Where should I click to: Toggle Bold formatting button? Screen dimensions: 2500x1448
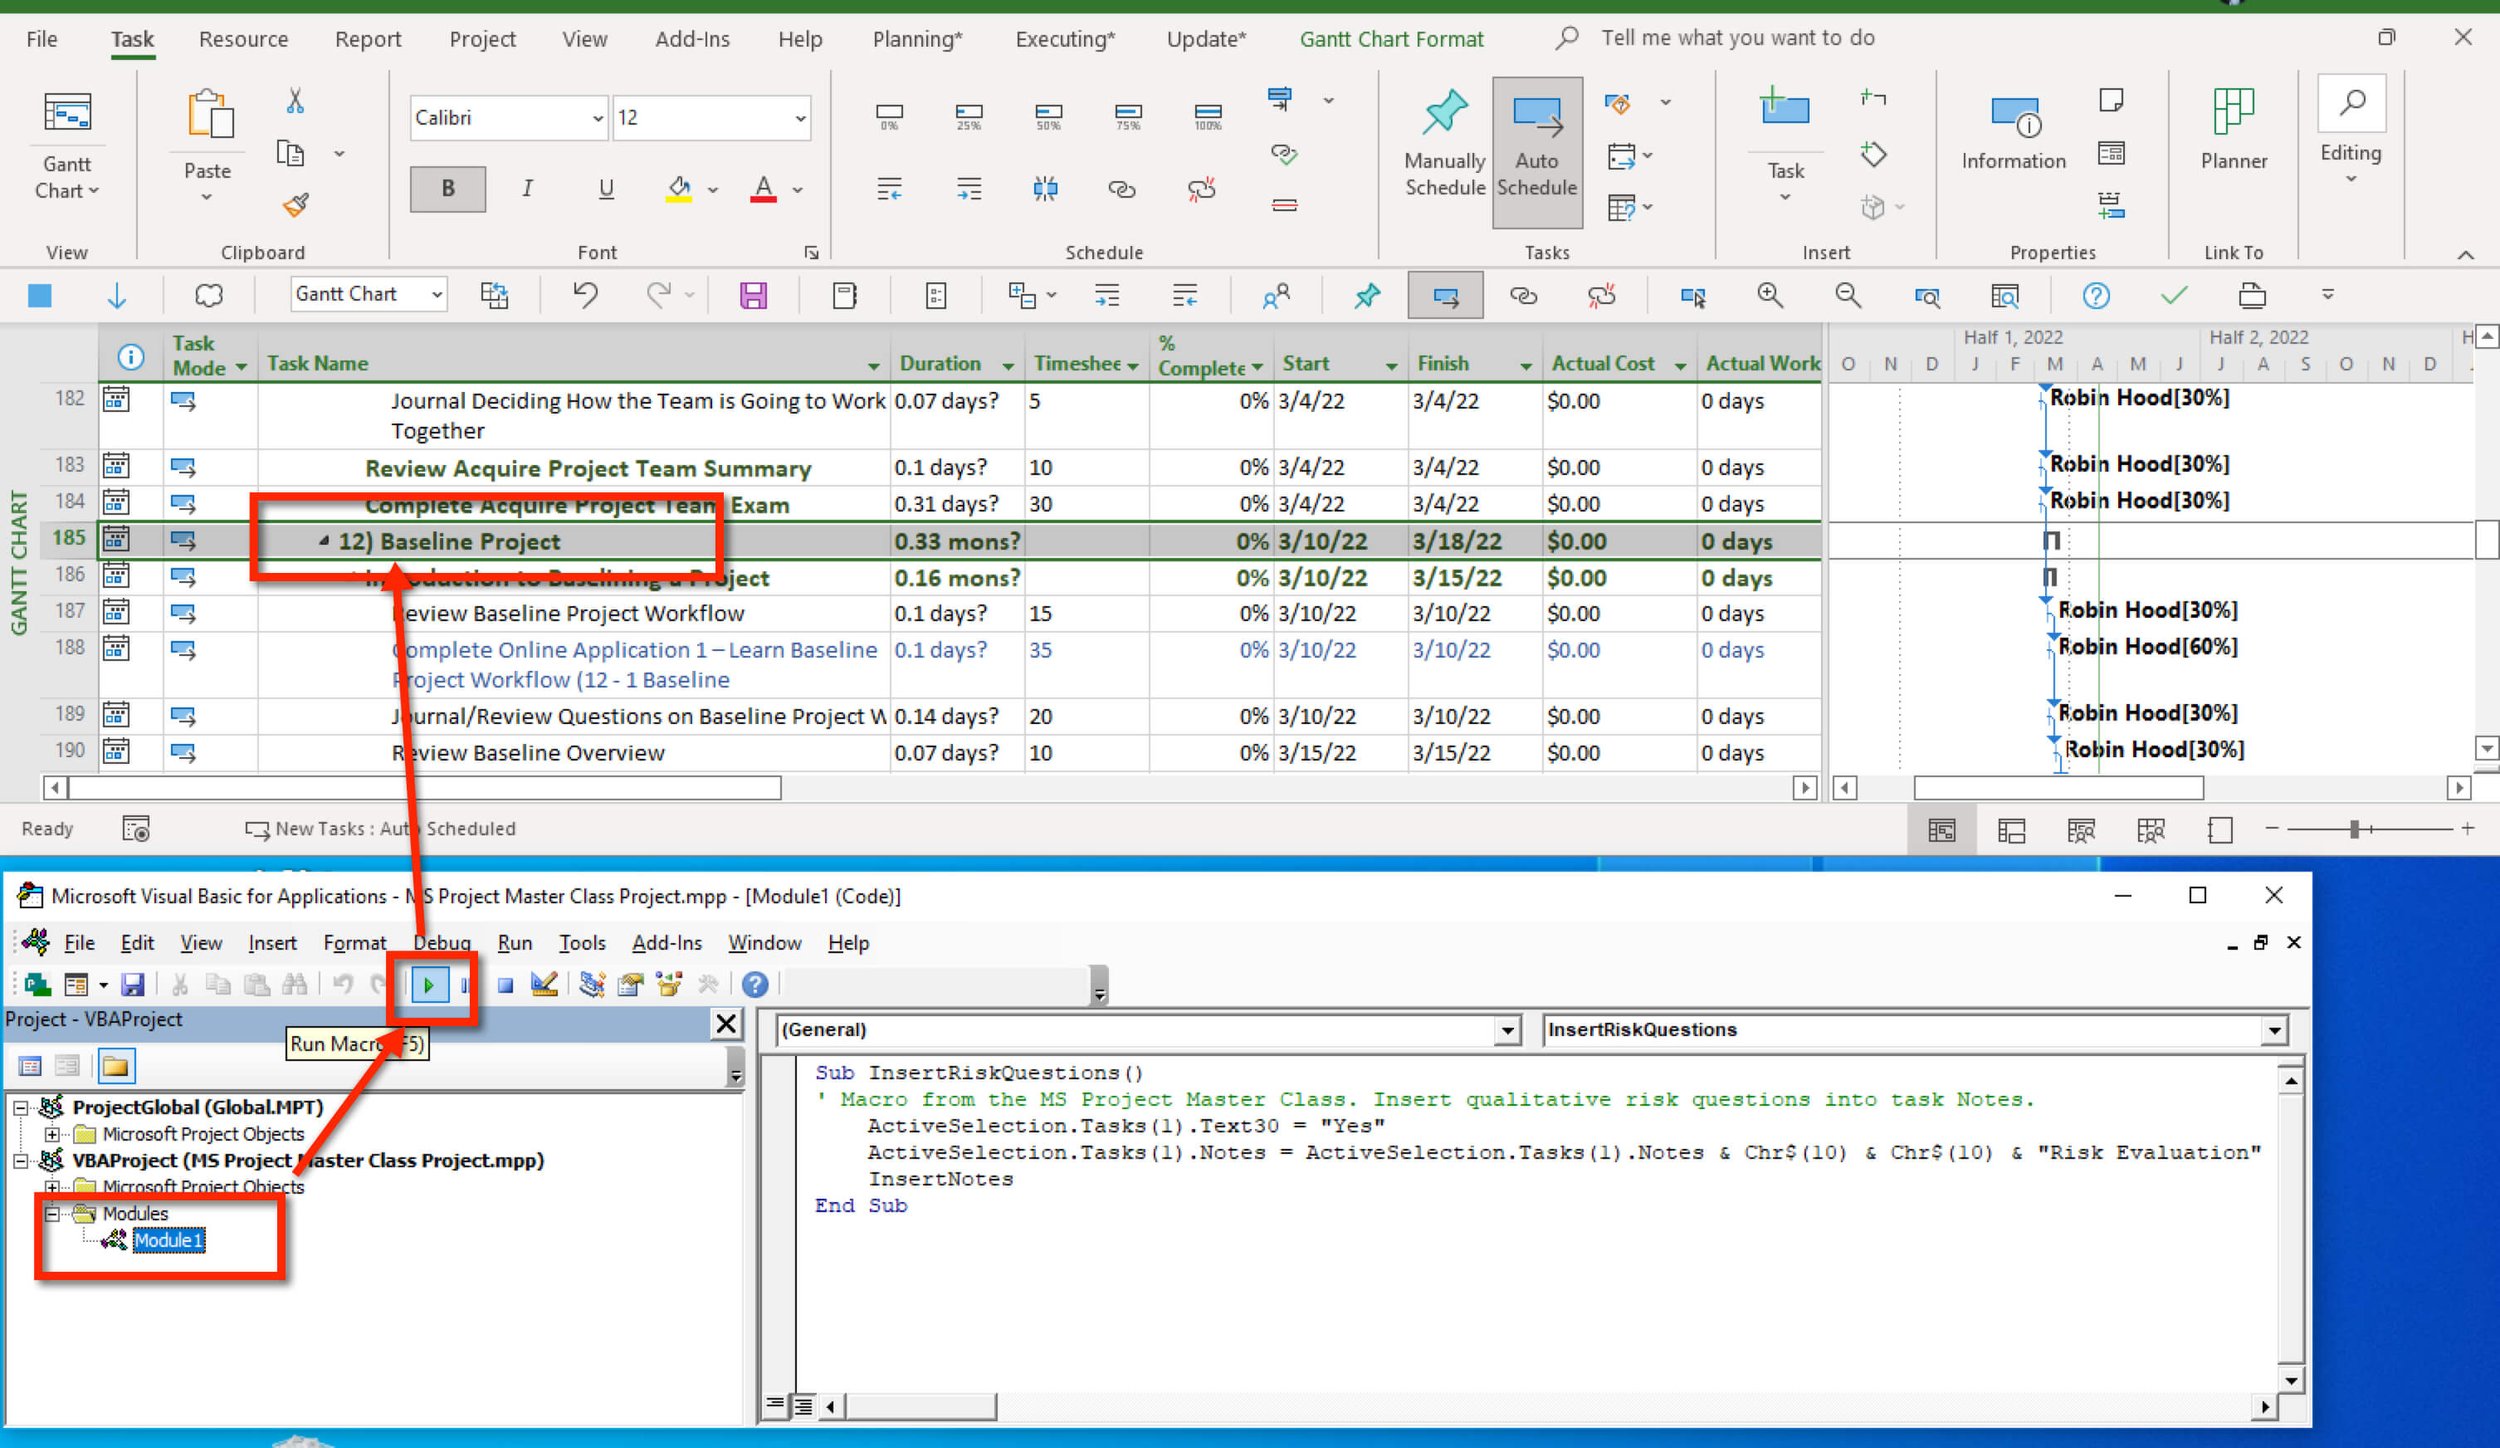(x=448, y=188)
